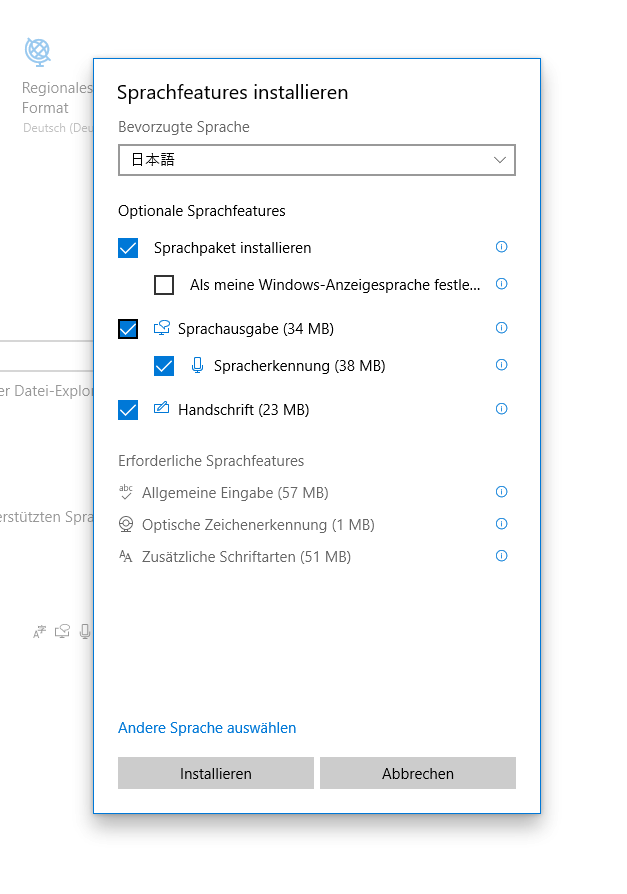Image resolution: width=627 pixels, height=894 pixels.
Task: Select the translation A字 icon behind the dialog
Action: pos(39,631)
